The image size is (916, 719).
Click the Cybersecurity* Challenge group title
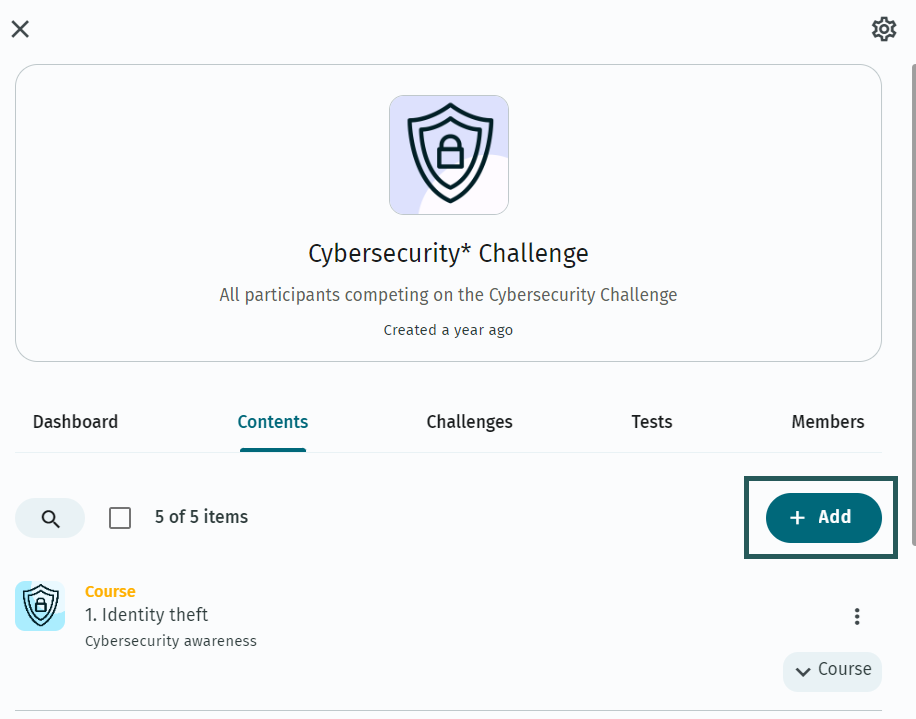(449, 253)
